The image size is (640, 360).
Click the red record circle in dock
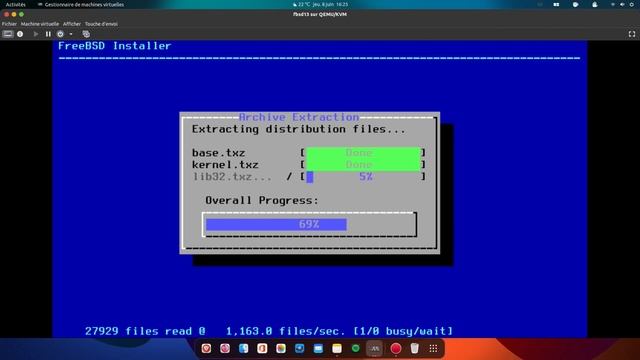point(396,349)
